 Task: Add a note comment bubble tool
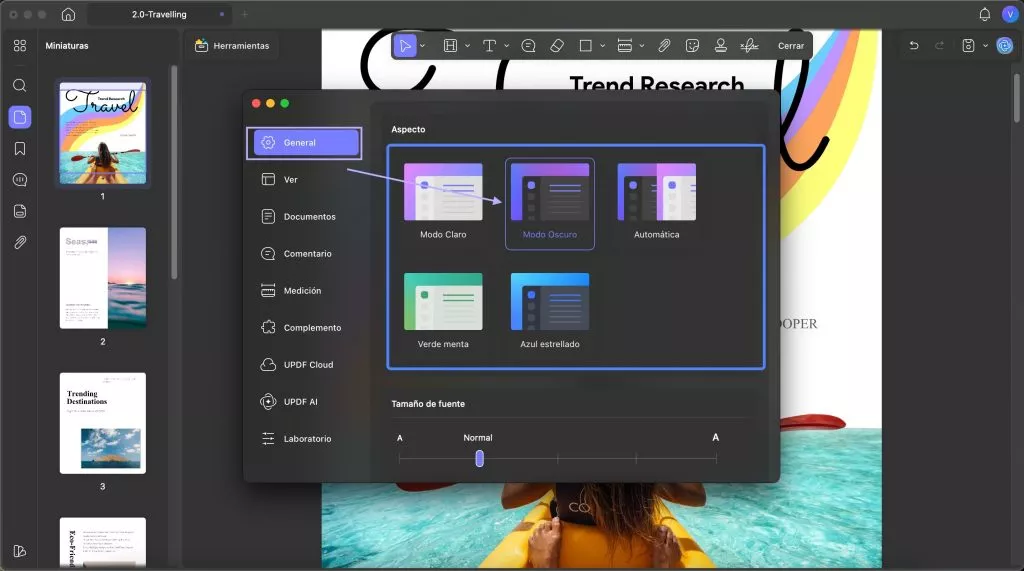coord(528,46)
